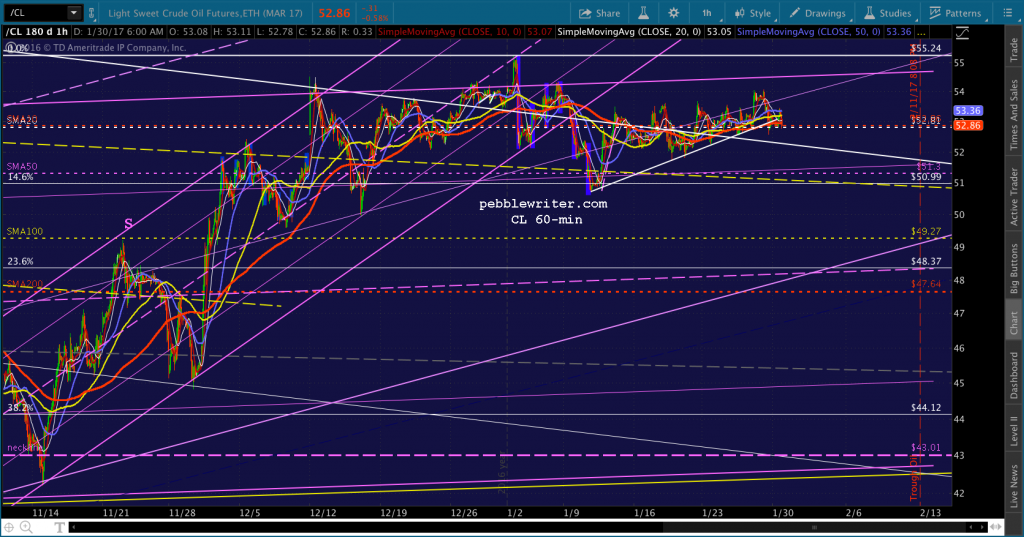Click the SMA100 line label
The image size is (1024, 537).
point(25,231)
